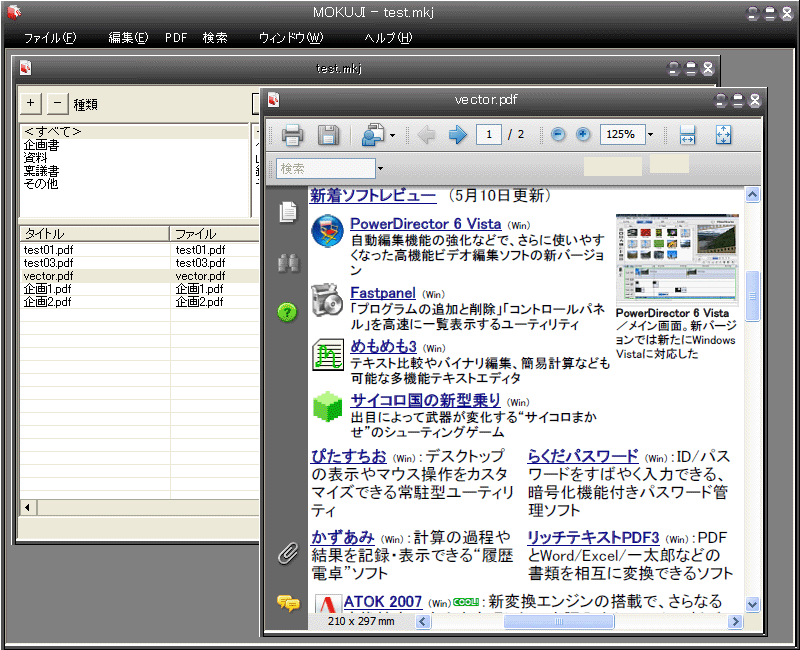Click the PowerDirector director chair icon

(x=327, y=231)
